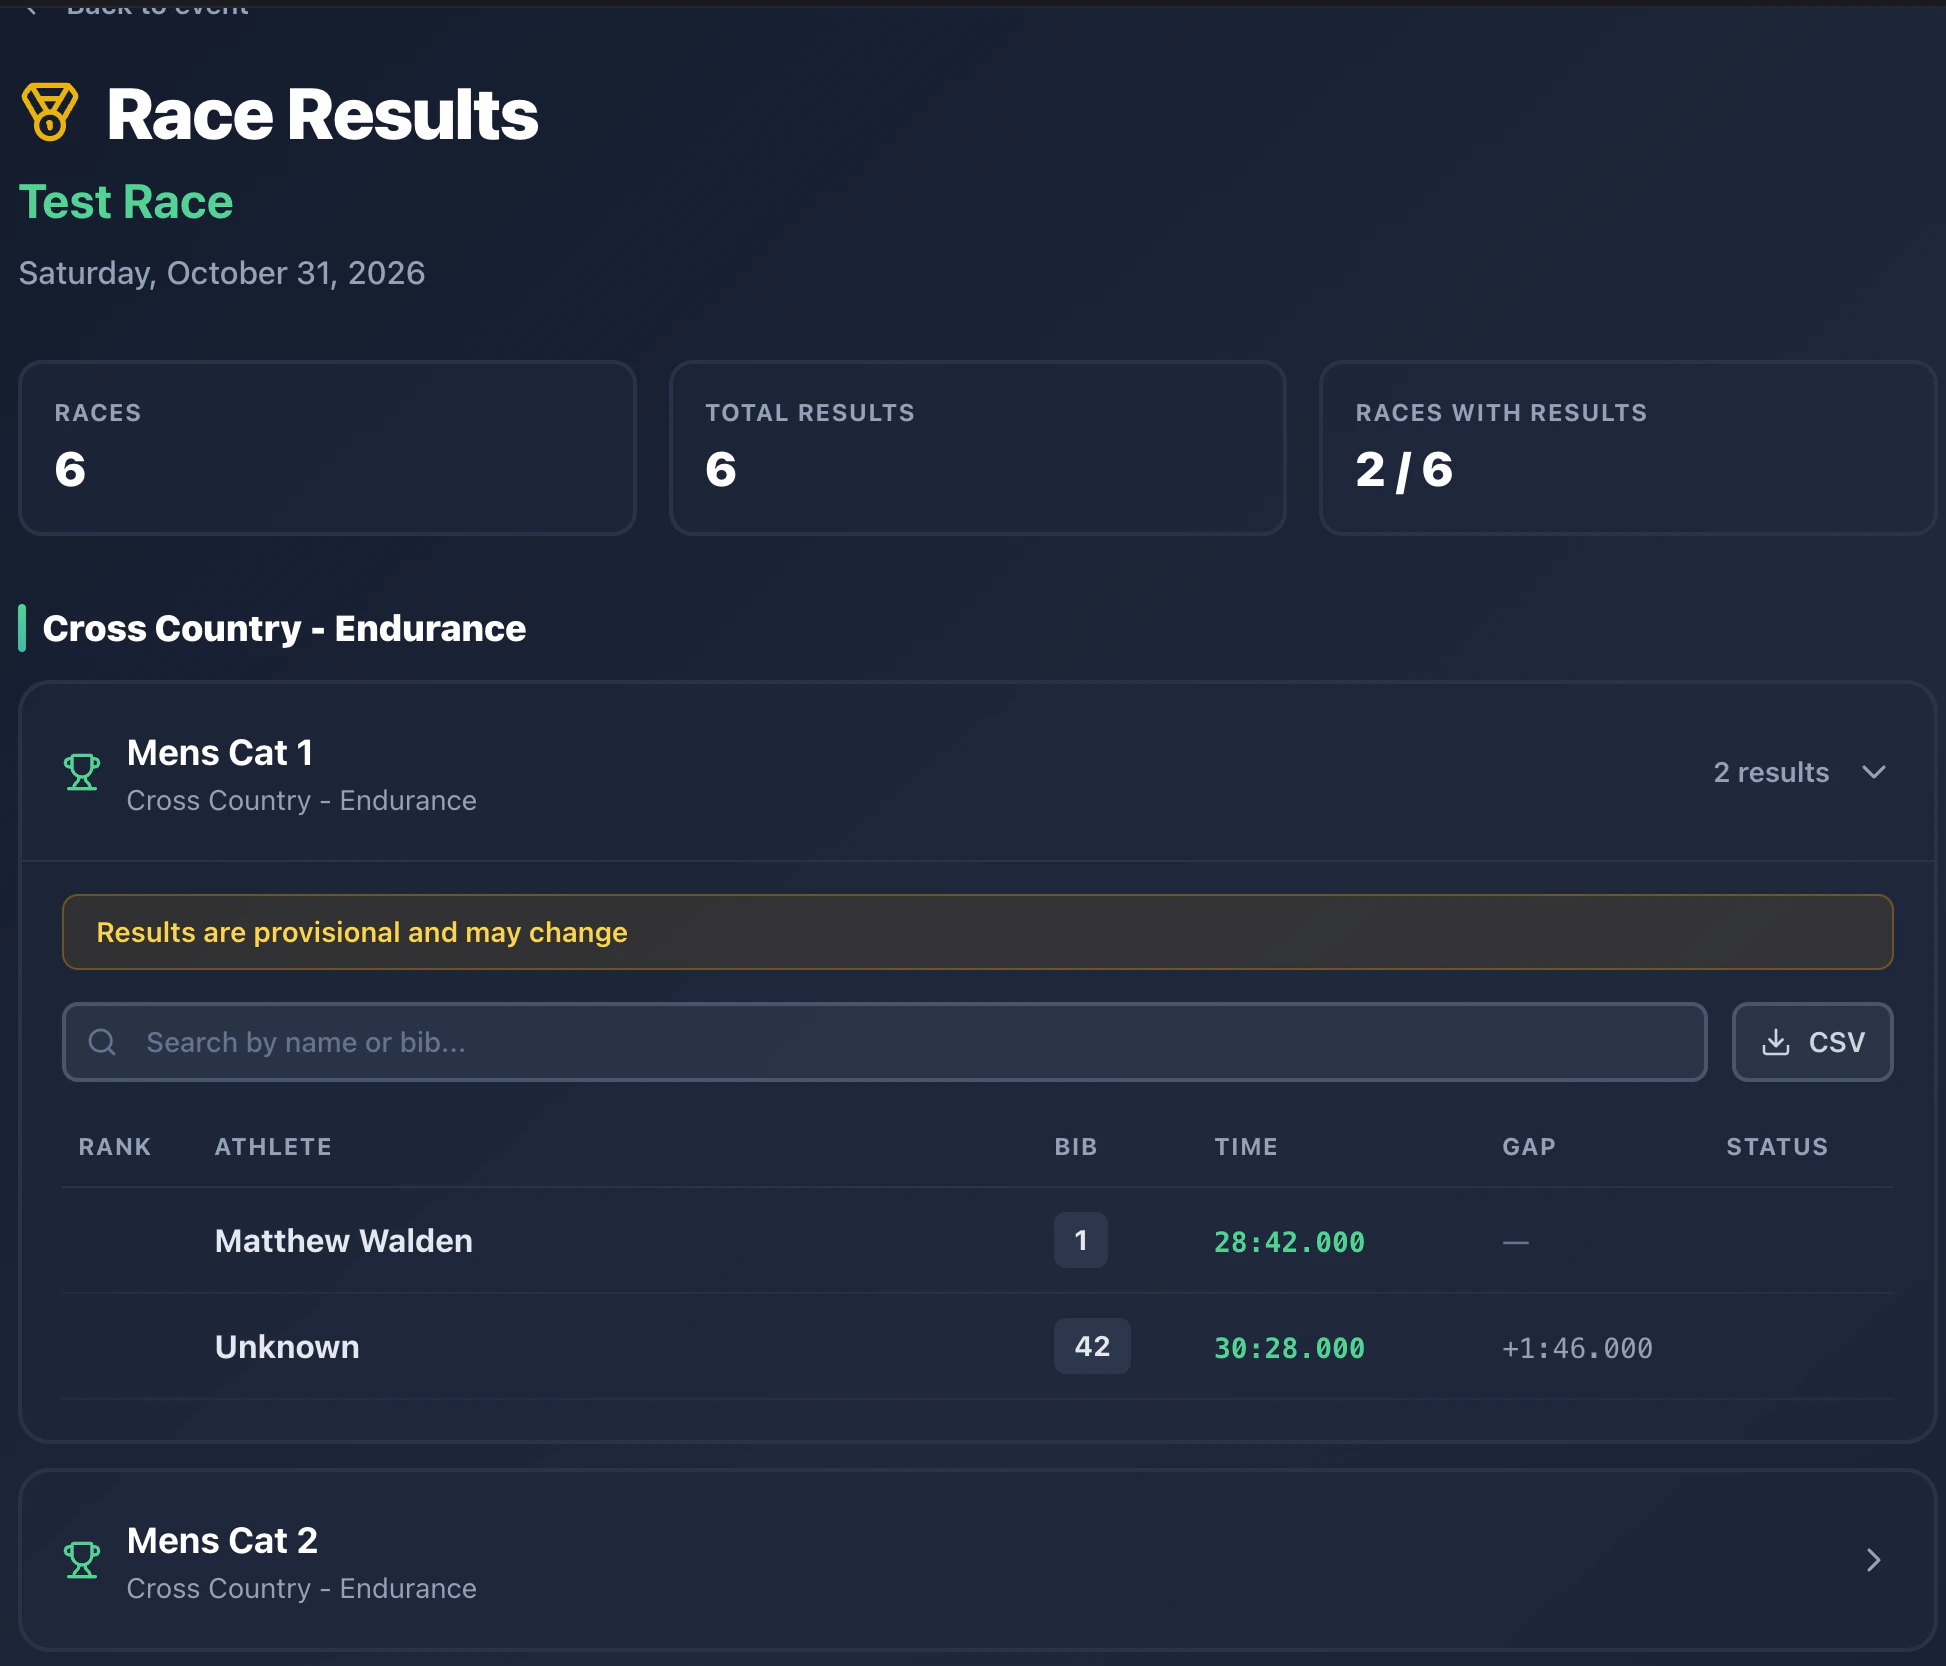Click the BIB column header
The width and height of the screenshot is (1946, 1666).
click(x=1076, y=1147)
